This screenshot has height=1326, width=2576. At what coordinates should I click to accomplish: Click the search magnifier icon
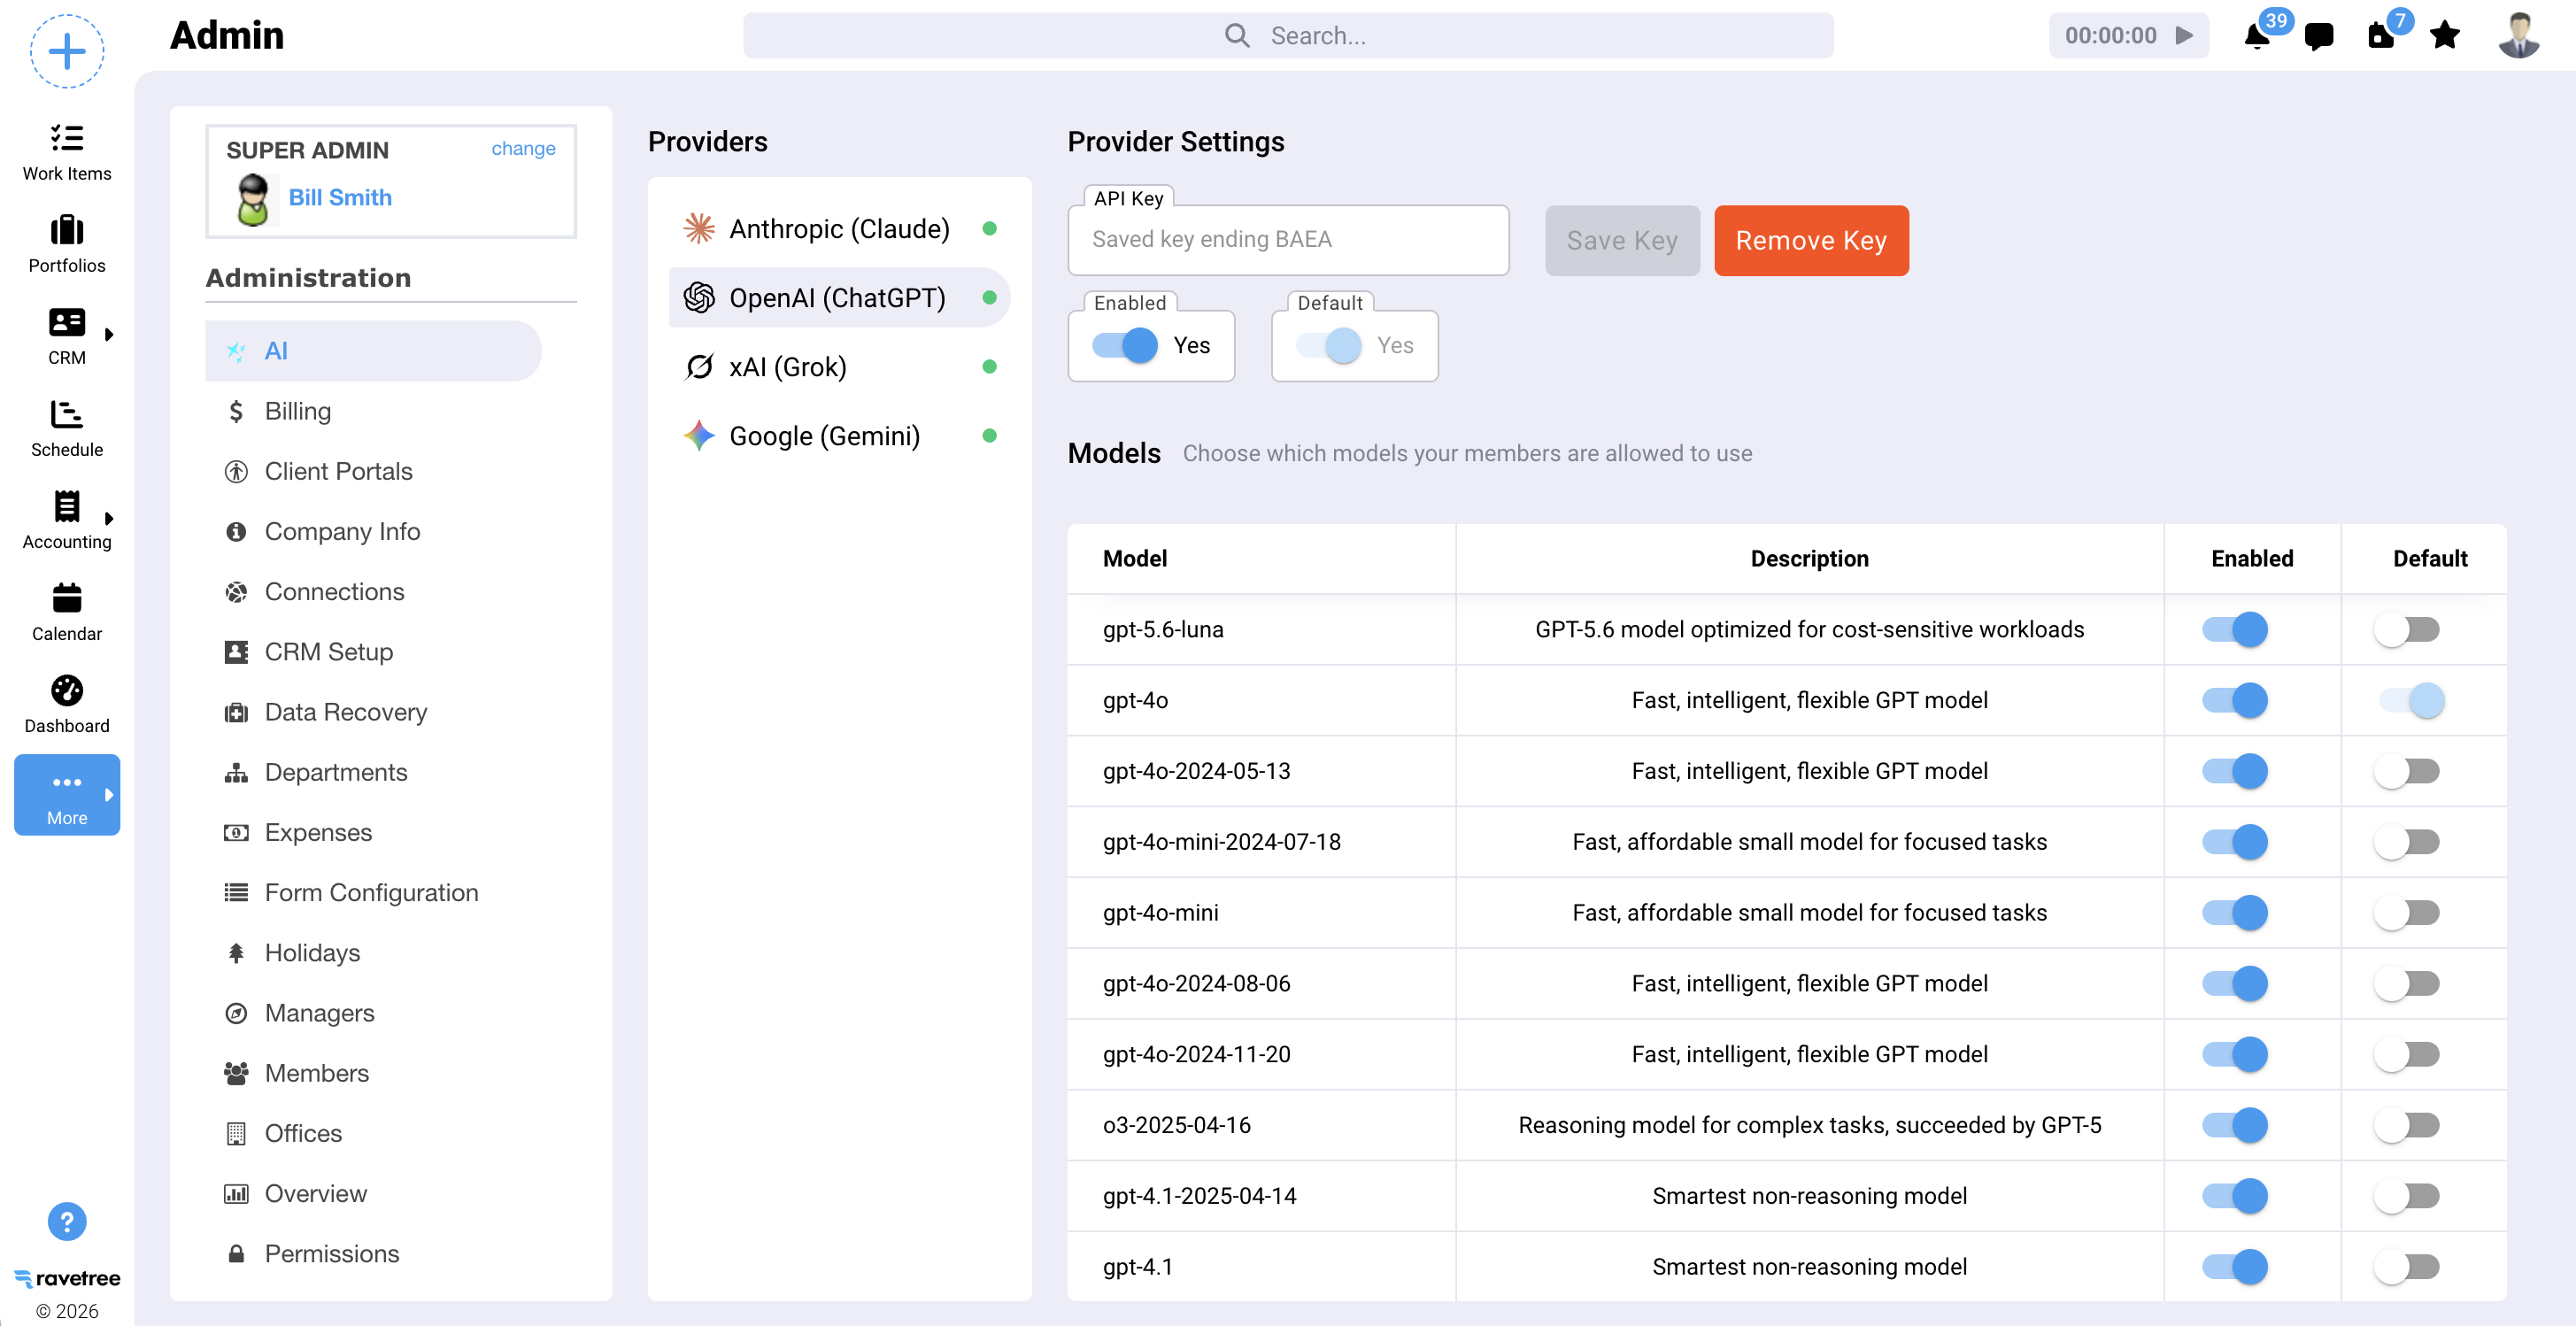(1237, 36)
